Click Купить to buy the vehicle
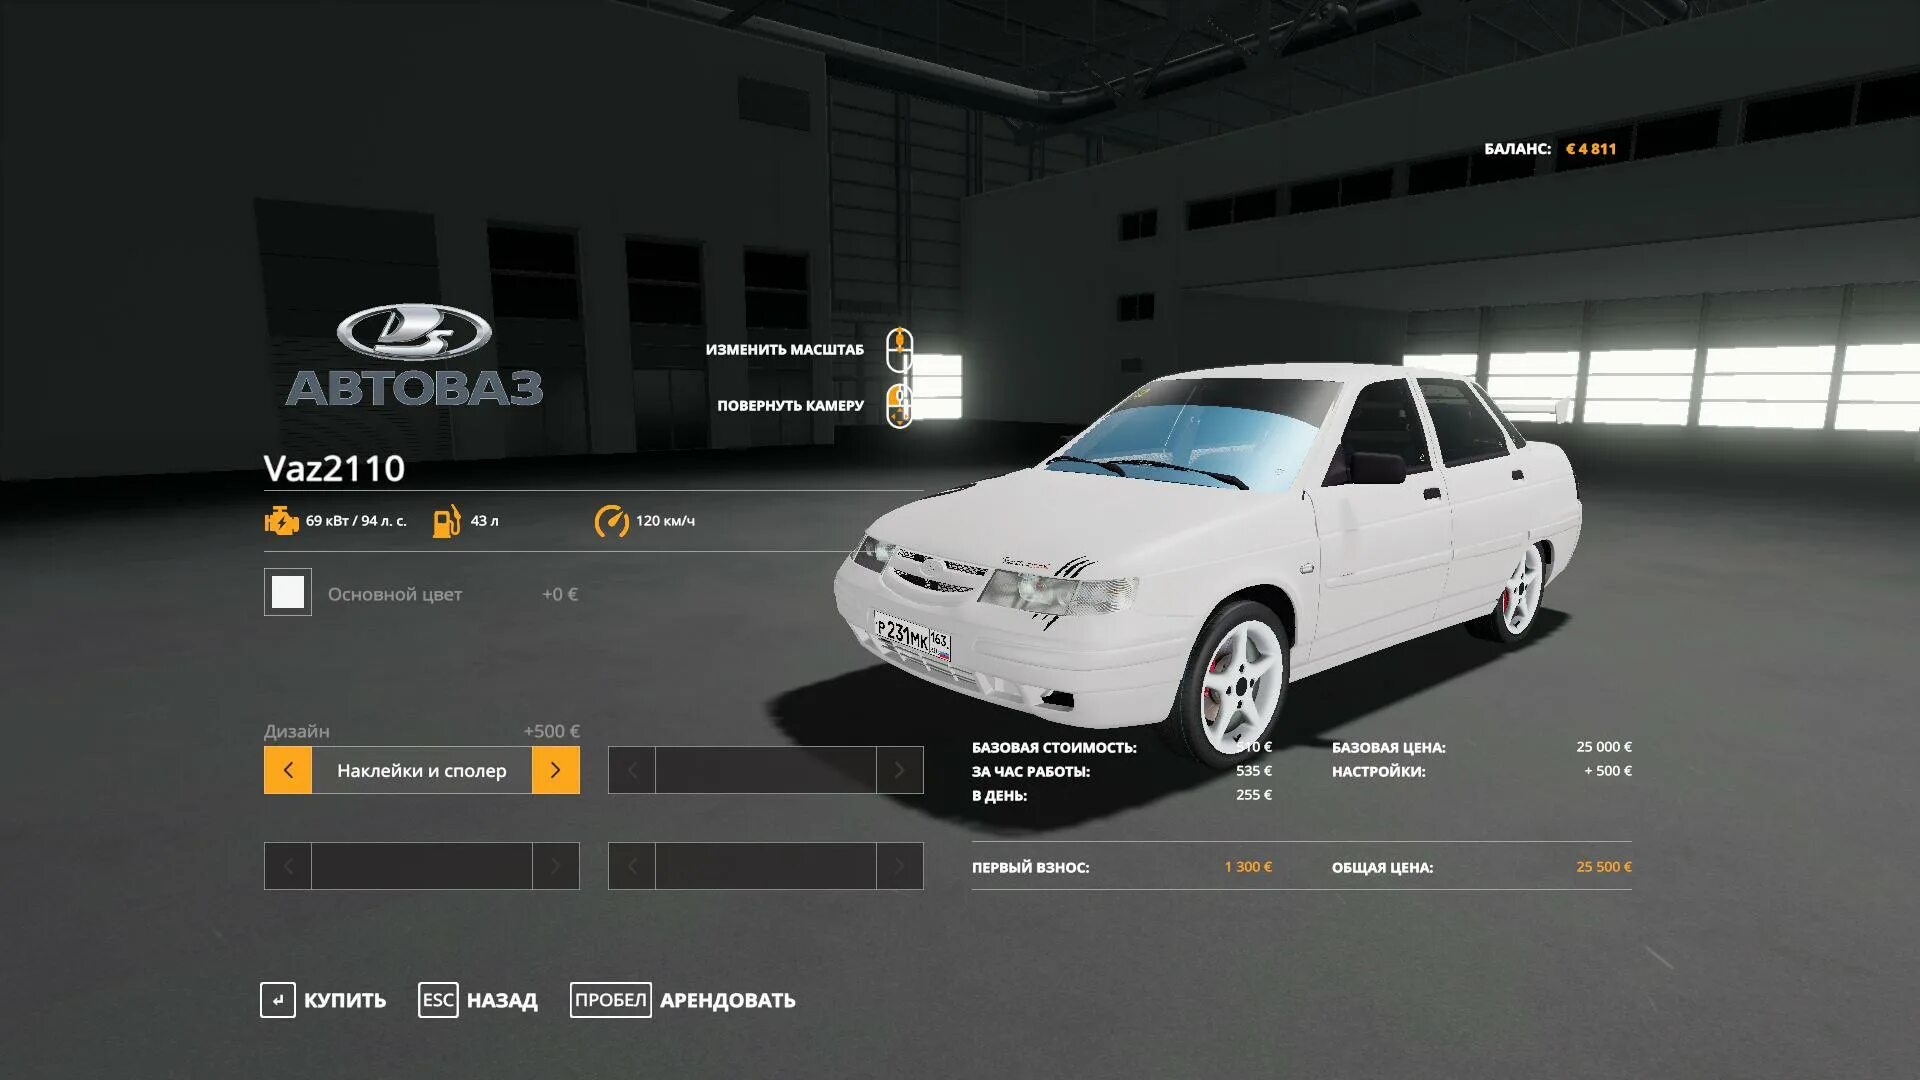 click(324, 1000)
